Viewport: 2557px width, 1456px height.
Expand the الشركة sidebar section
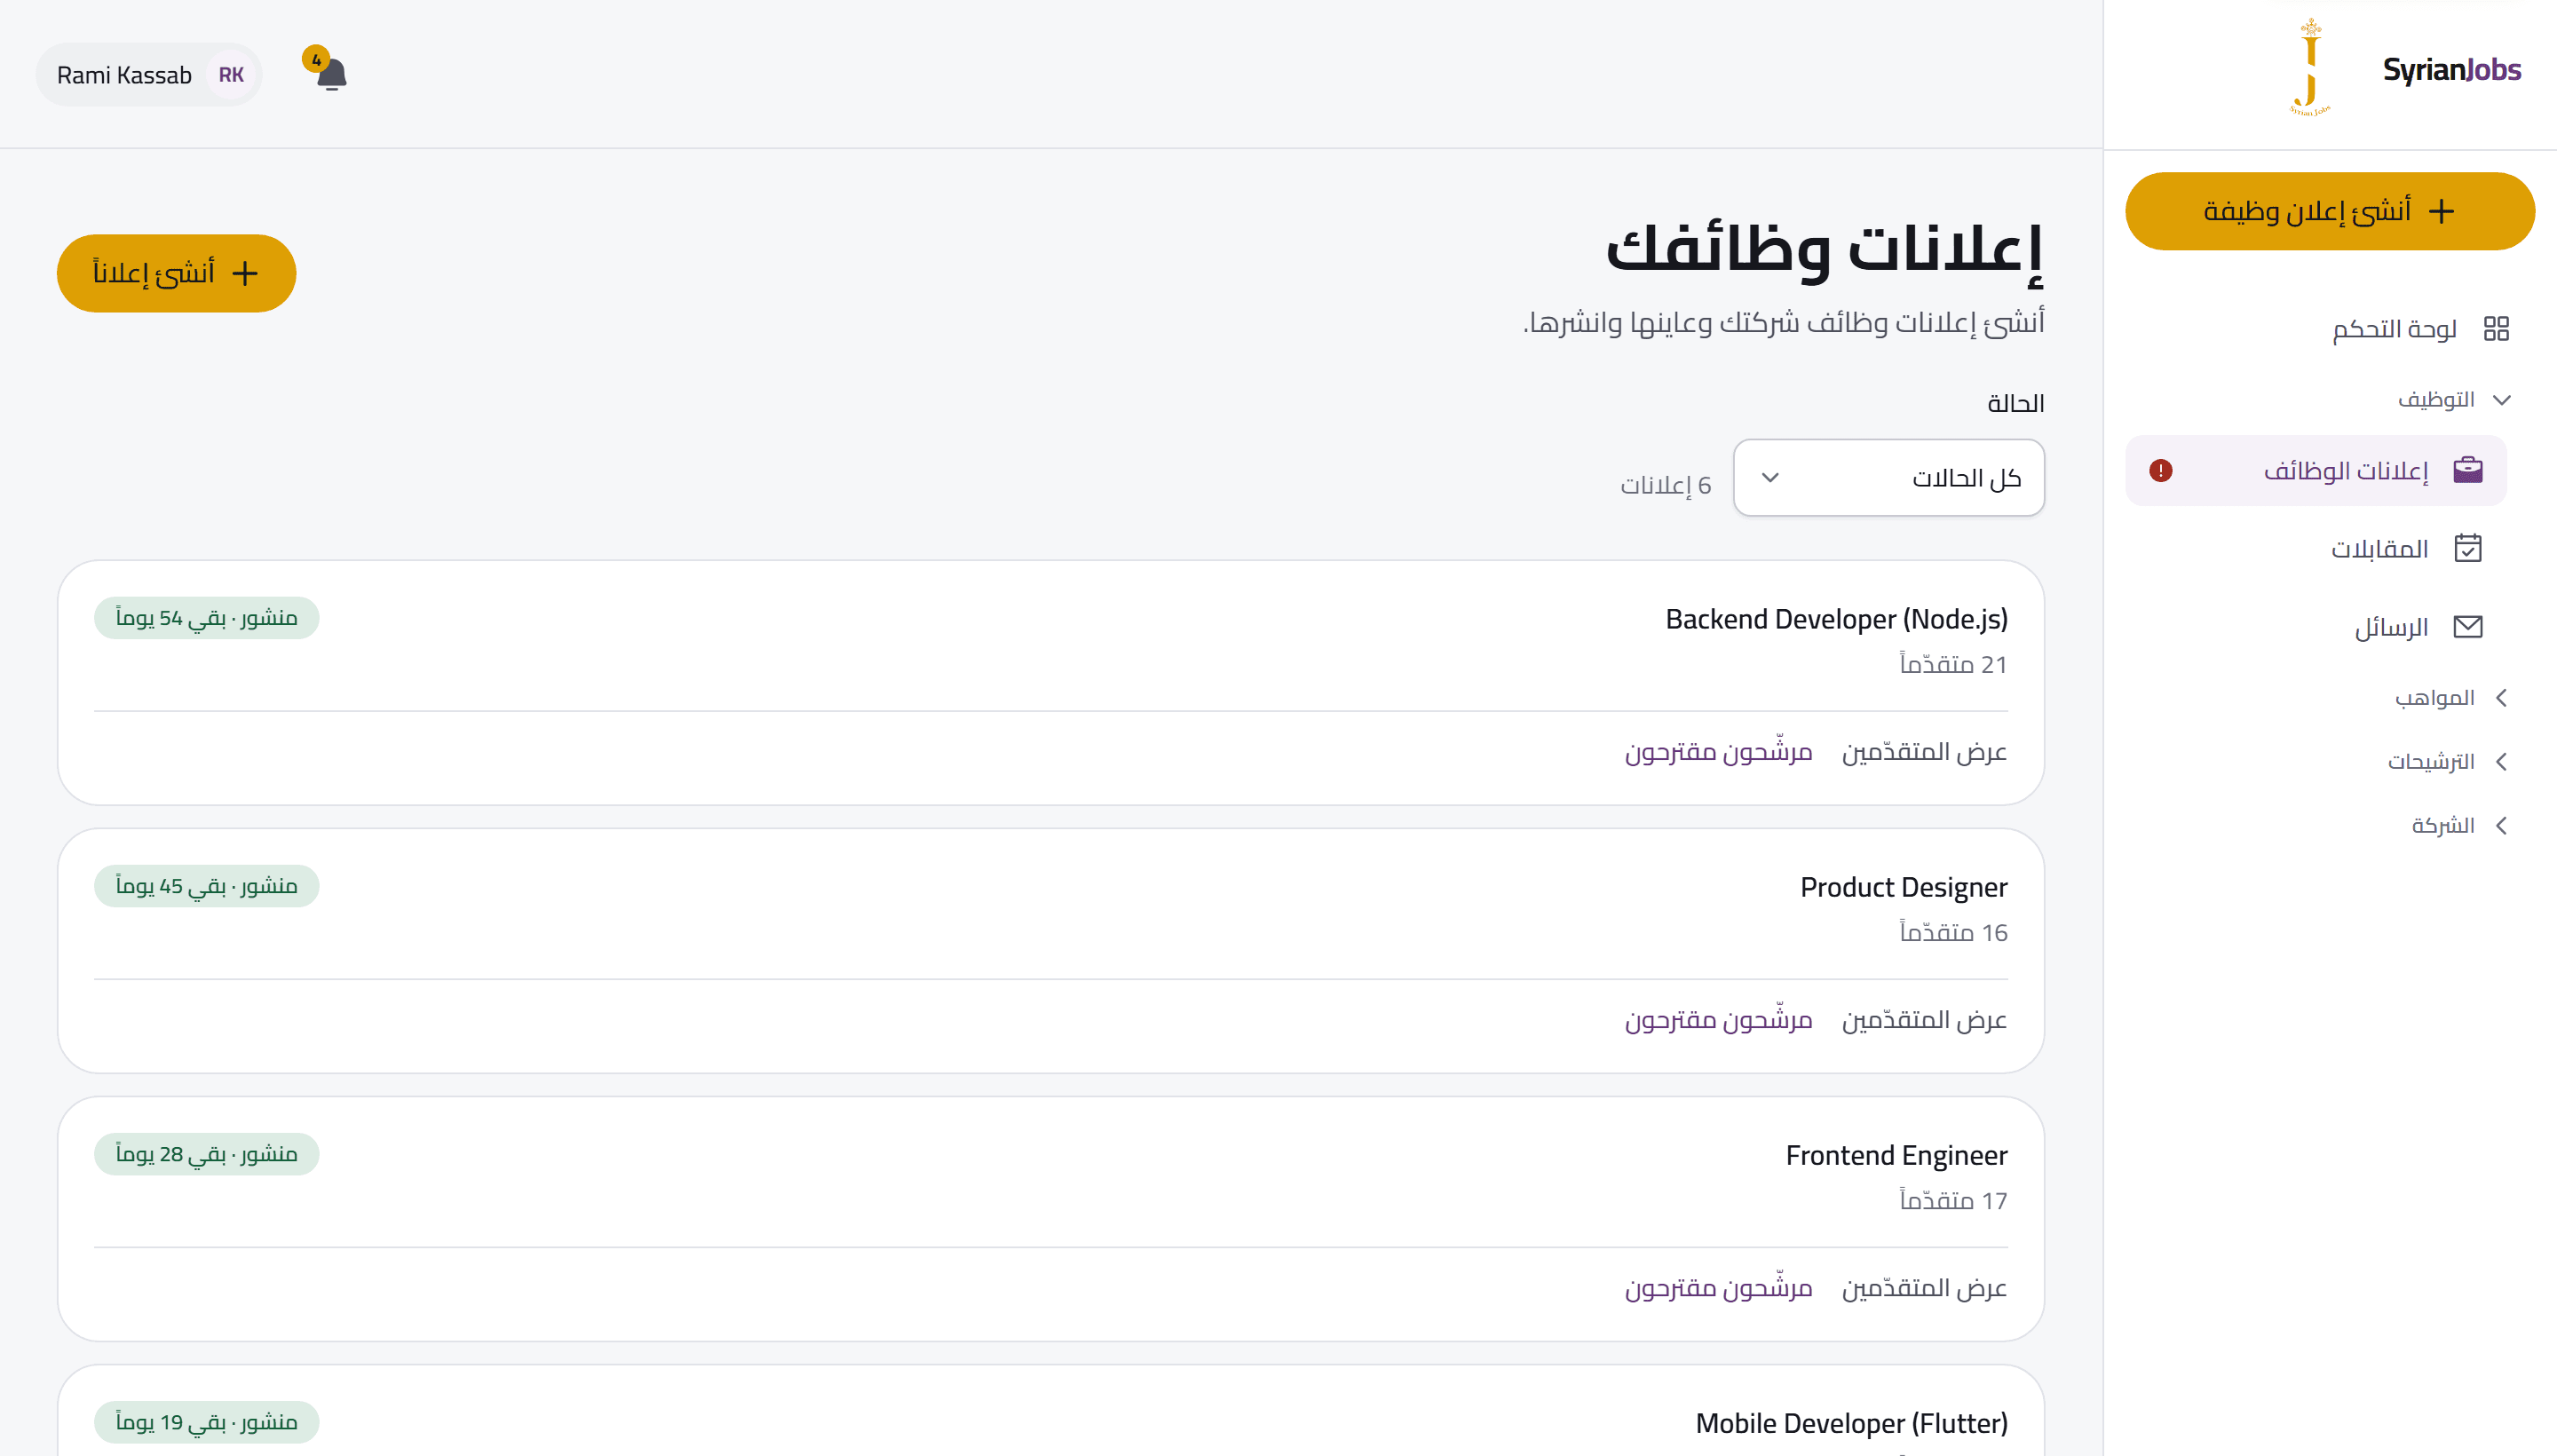2461,826
